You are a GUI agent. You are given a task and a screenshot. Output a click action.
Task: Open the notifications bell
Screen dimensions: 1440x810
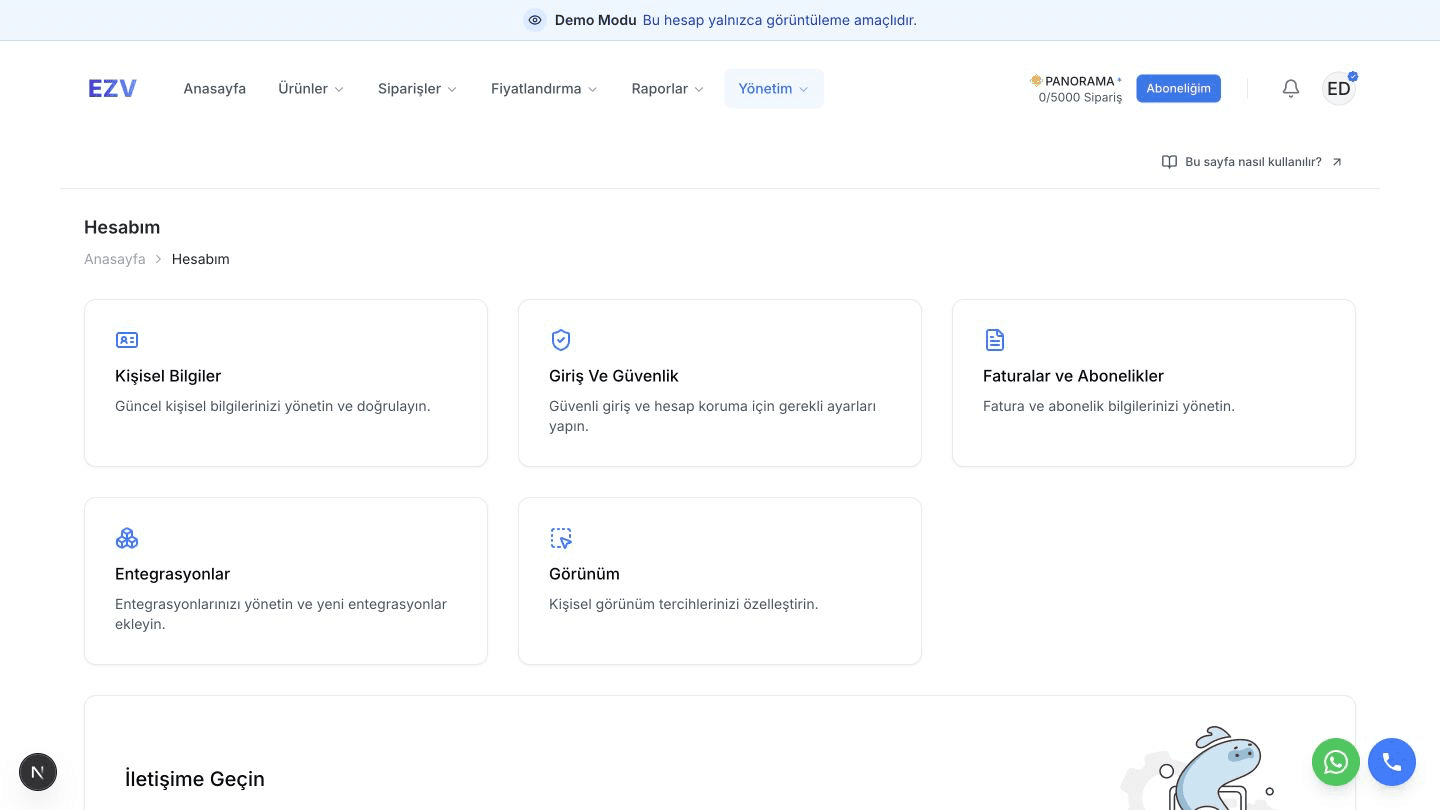coord(1291,88)
